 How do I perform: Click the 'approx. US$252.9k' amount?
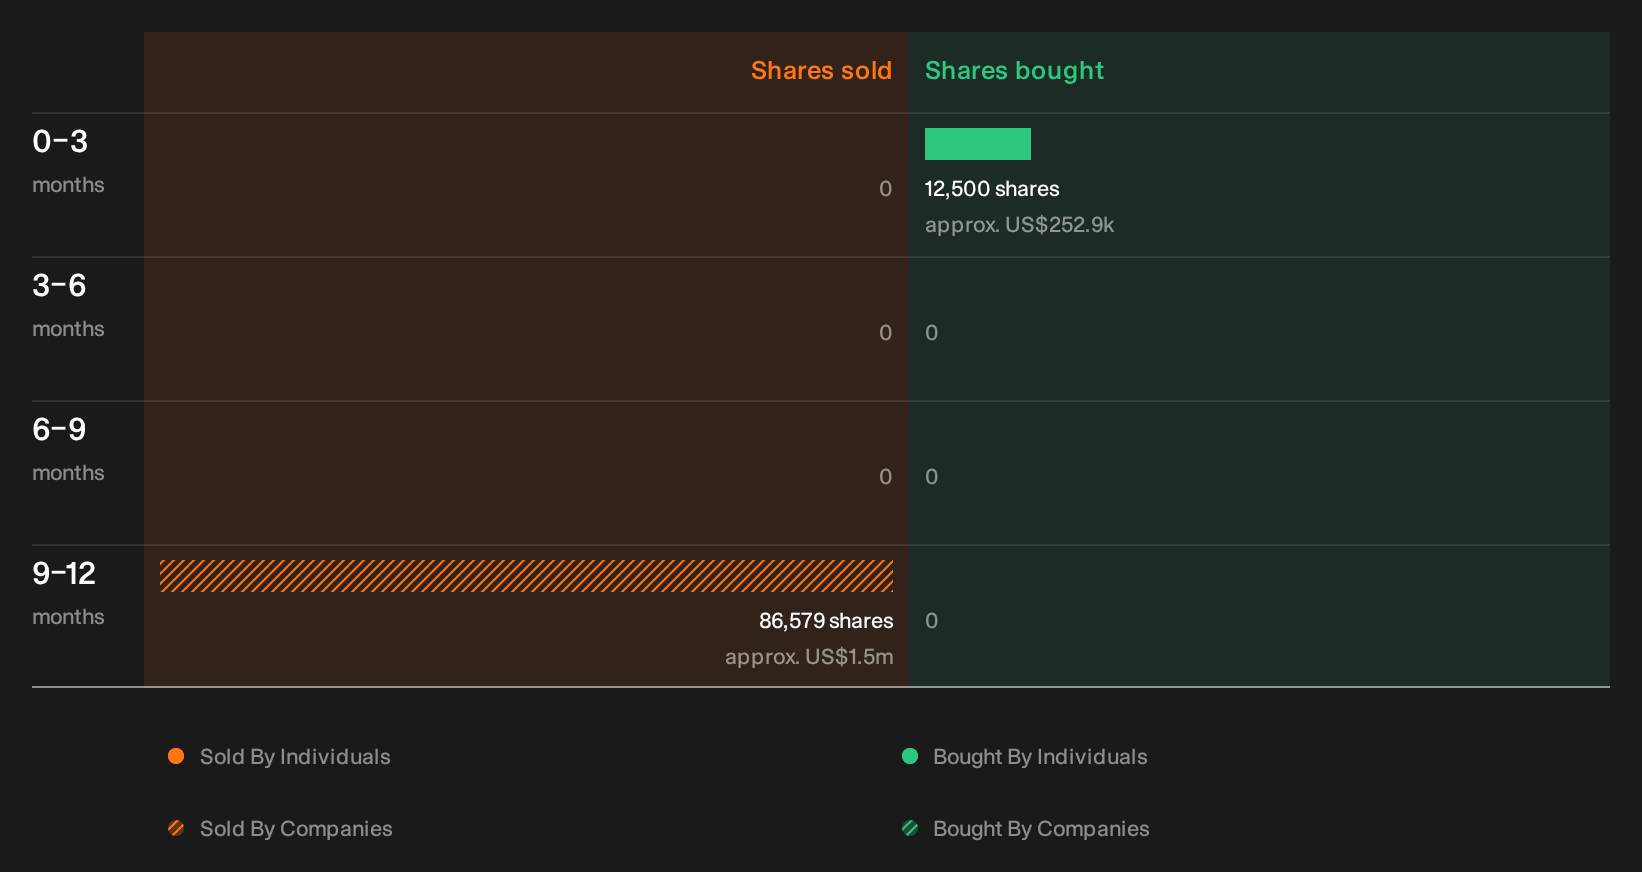pyautogui.click(x=1019, y=225)
